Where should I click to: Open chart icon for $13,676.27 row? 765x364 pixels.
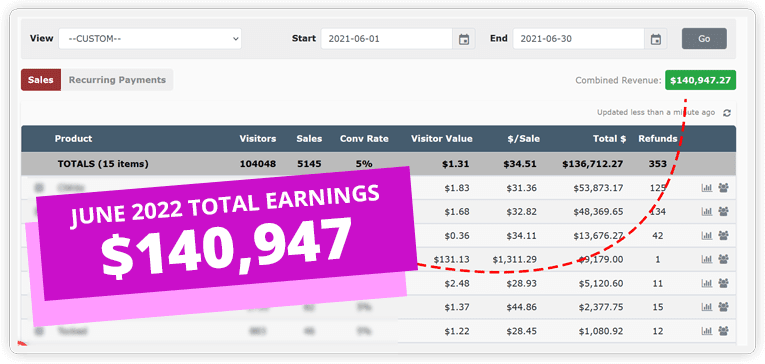[x=706, y=236]
